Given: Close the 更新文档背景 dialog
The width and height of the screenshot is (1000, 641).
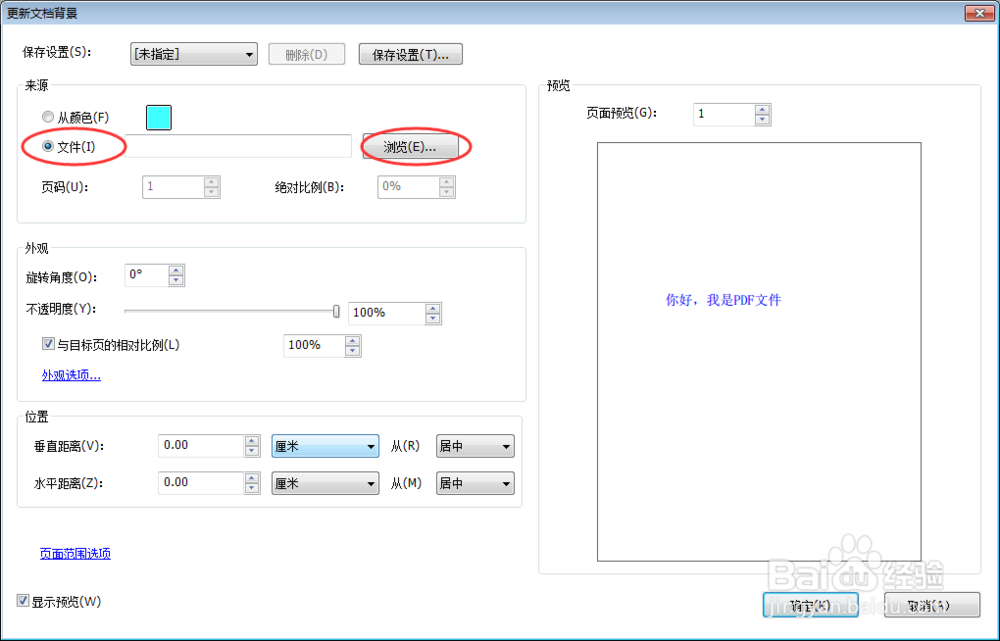Looking at the screenshot, I should click(x=980, y=13).
